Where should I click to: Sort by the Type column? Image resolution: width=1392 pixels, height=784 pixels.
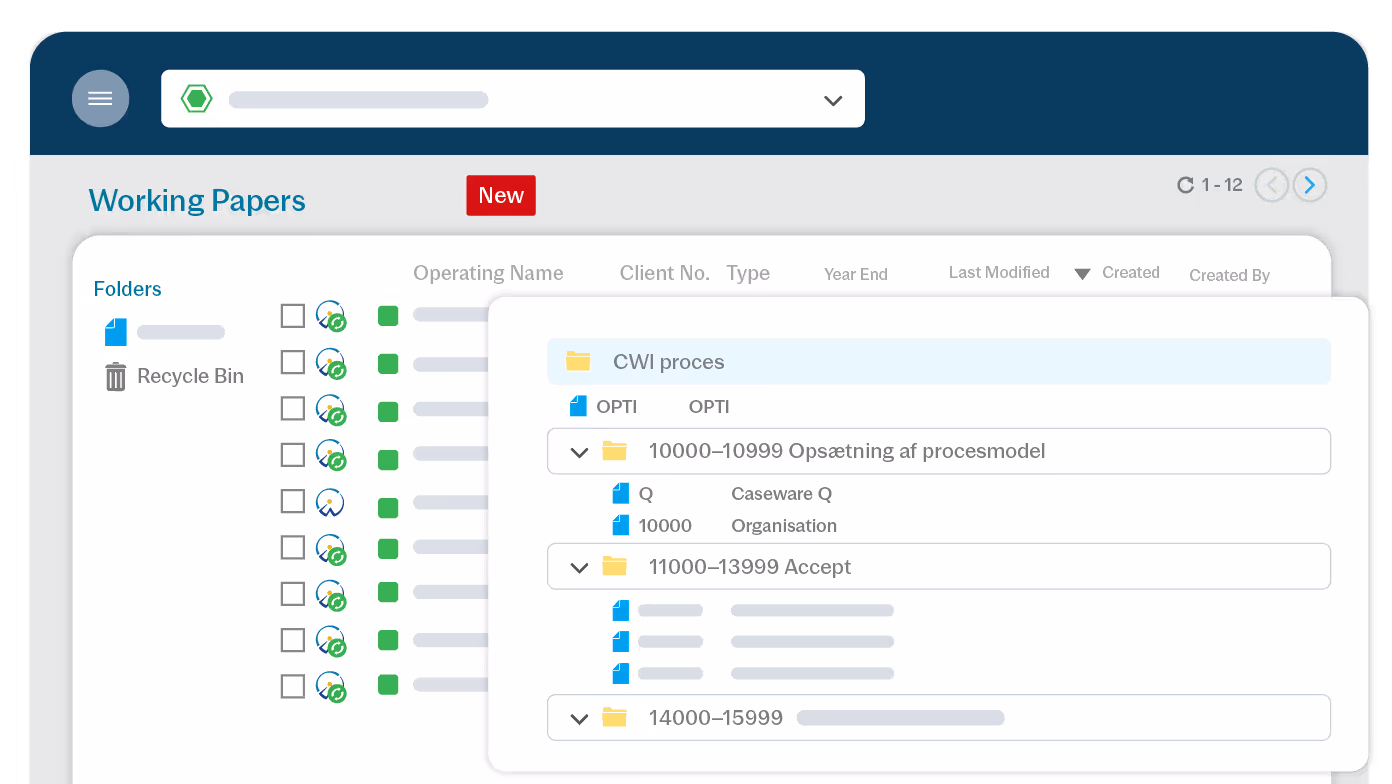click(748, 273)
